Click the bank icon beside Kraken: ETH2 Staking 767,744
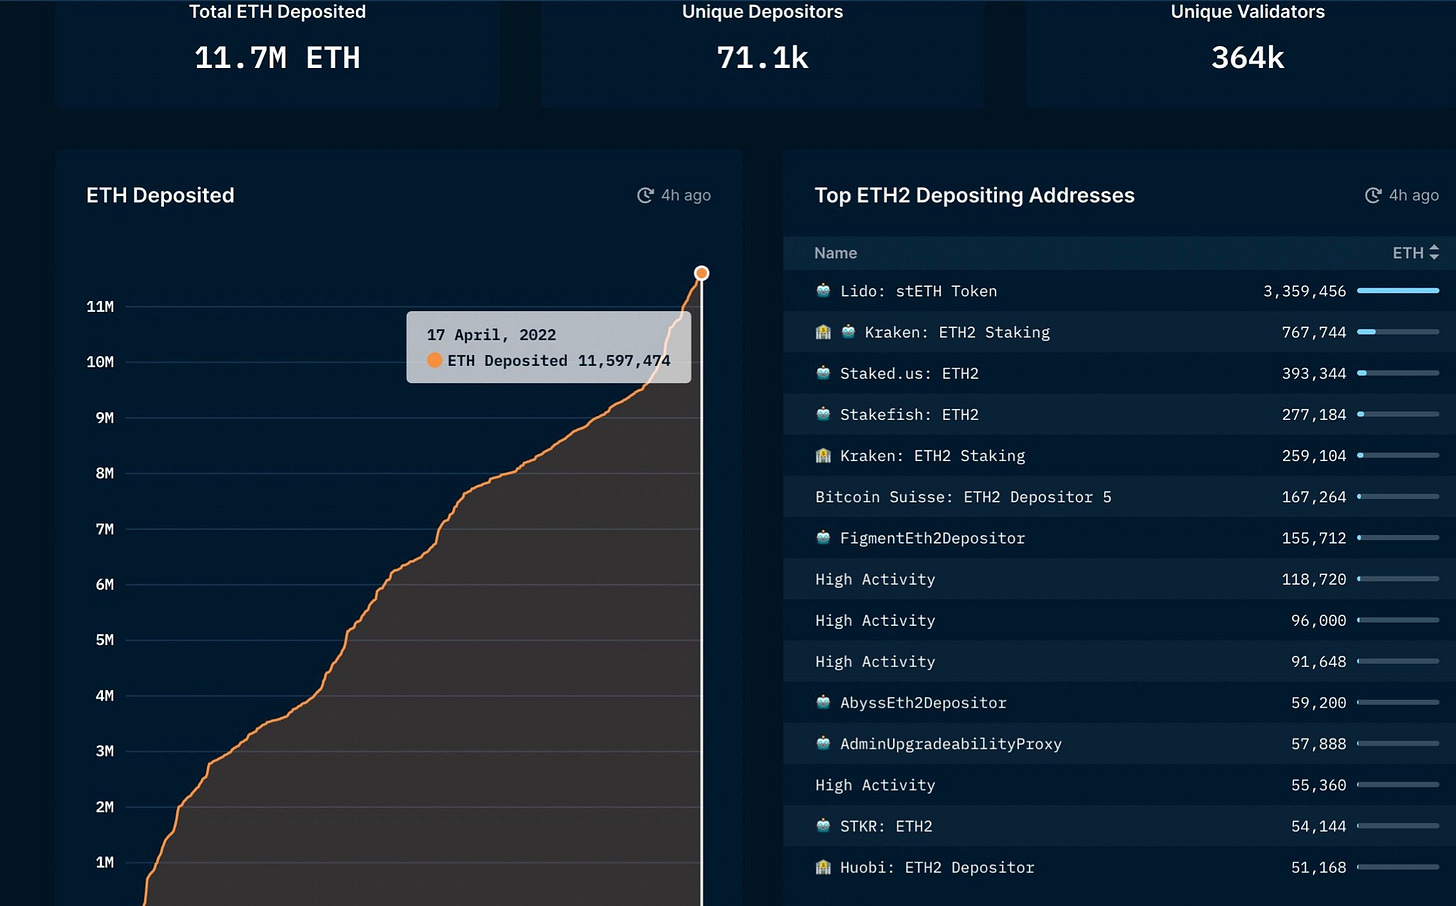This screenshot has width=1456, height=906. [x=823, y=332]
